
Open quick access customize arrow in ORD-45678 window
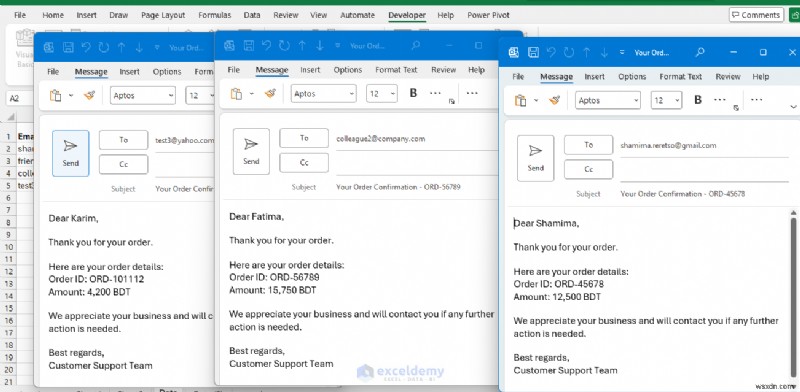click(621, 52)
